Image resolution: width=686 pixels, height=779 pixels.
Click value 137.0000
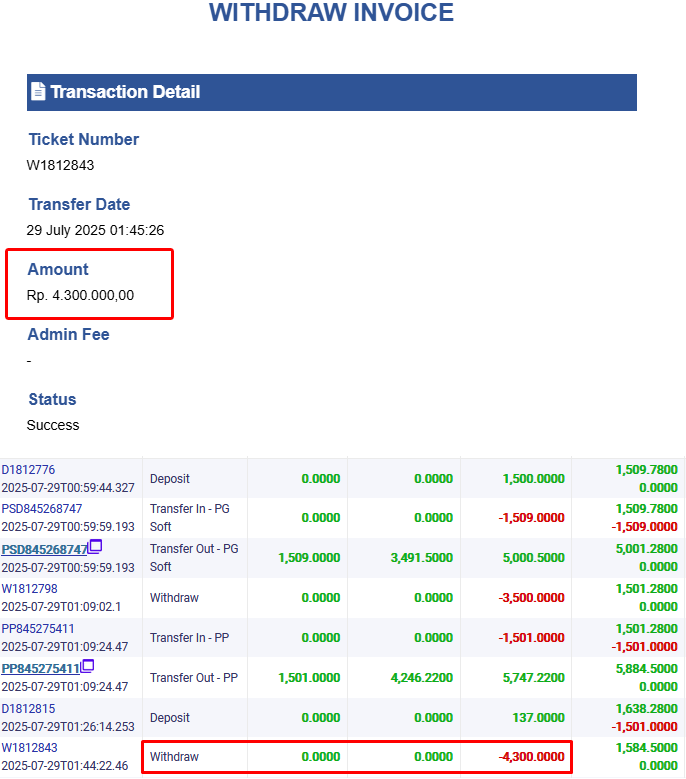[538, 718]
